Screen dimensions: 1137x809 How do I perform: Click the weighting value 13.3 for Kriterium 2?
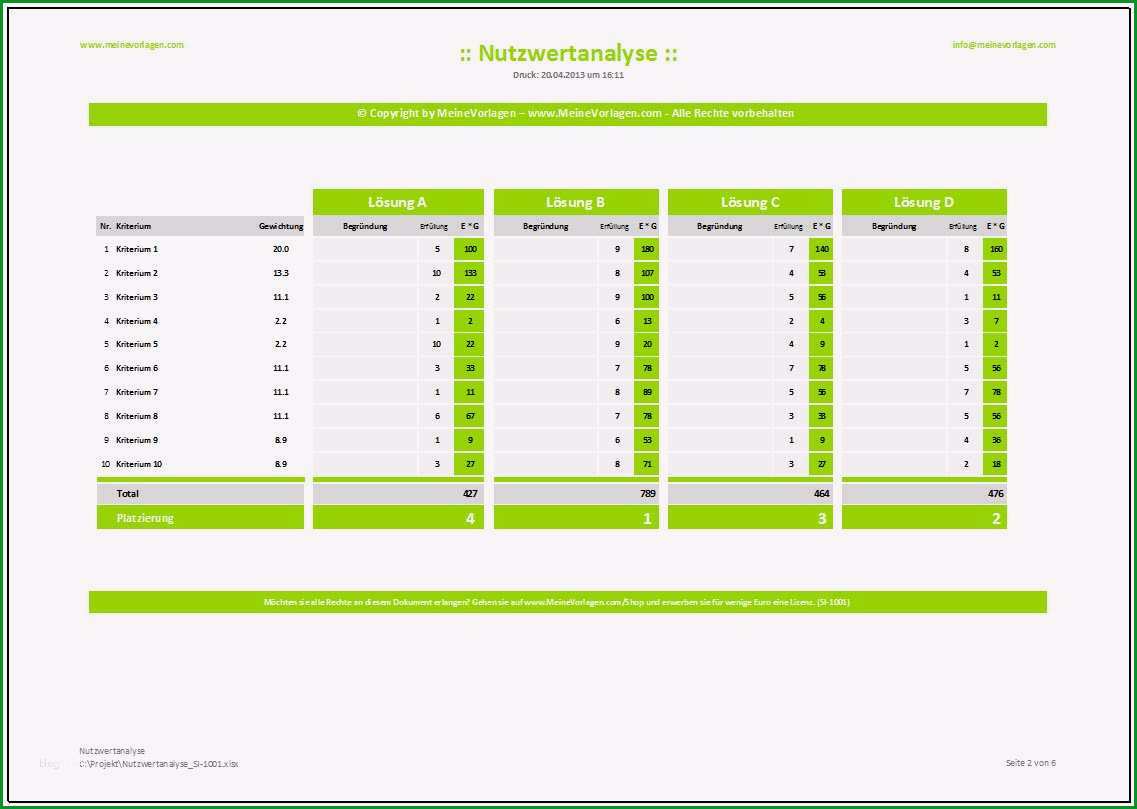tap(281, 273)
